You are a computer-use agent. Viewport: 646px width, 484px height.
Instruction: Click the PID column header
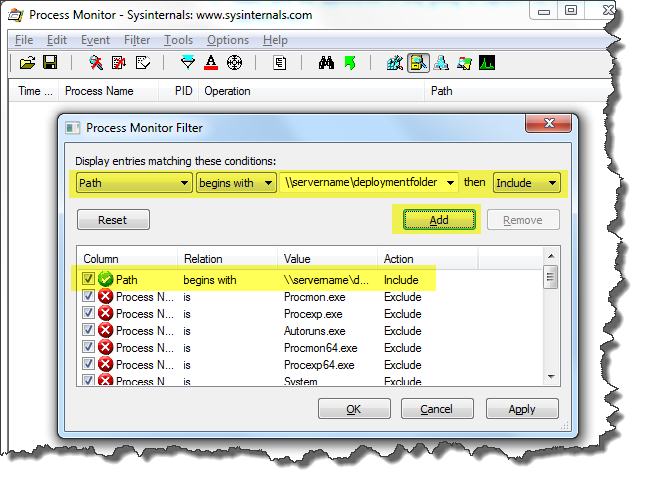(179, 91)
